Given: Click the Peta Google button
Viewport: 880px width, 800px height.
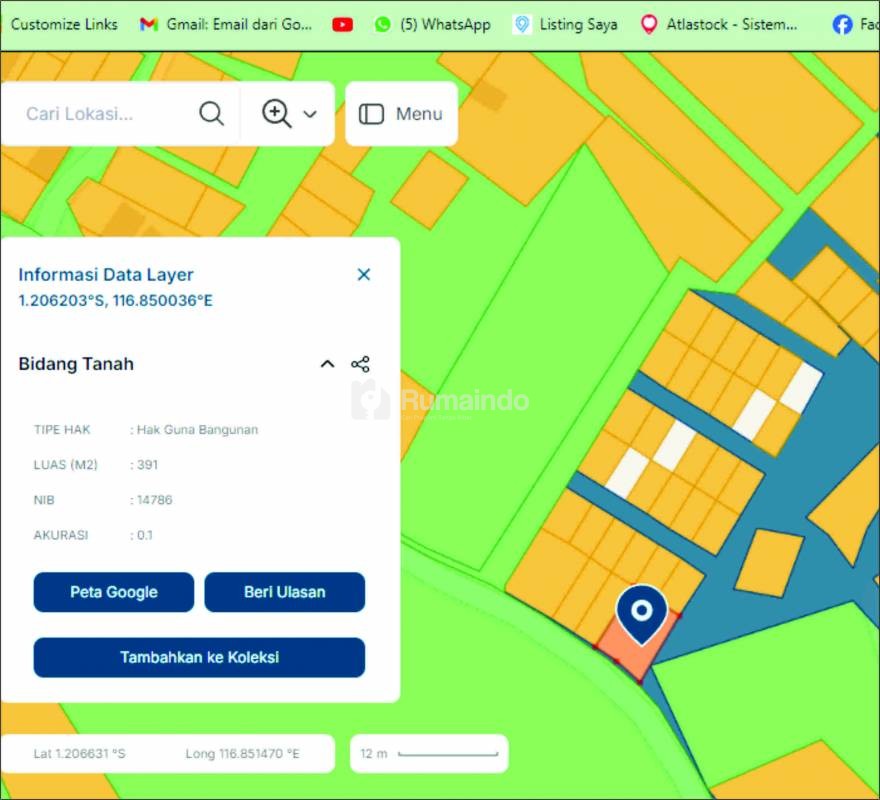Looking at the screenshot, I should [x=114, y=592].
